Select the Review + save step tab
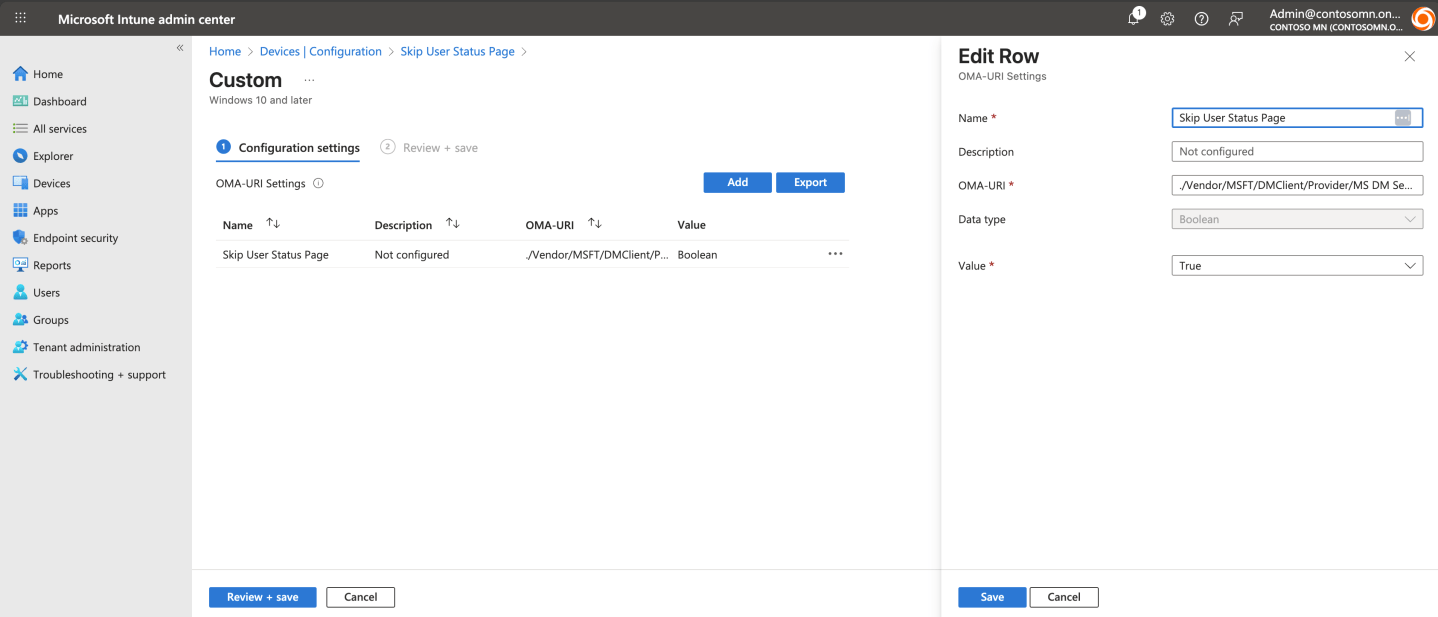Screen dimensions: 1438x617 coord(429,147)
